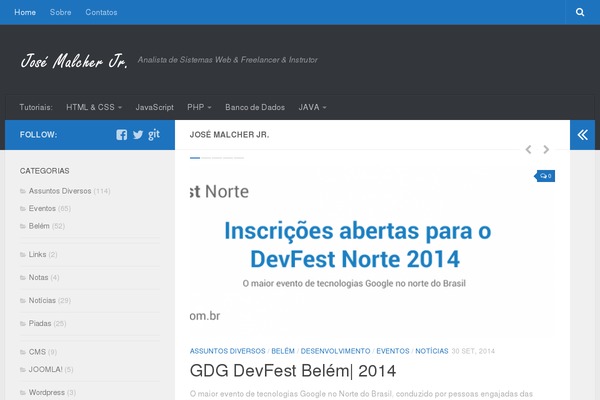Click the ASSUNTOS DIVERSOS post tag
The height and width of the screenshot is (400, 600).
tap(227, 351)
